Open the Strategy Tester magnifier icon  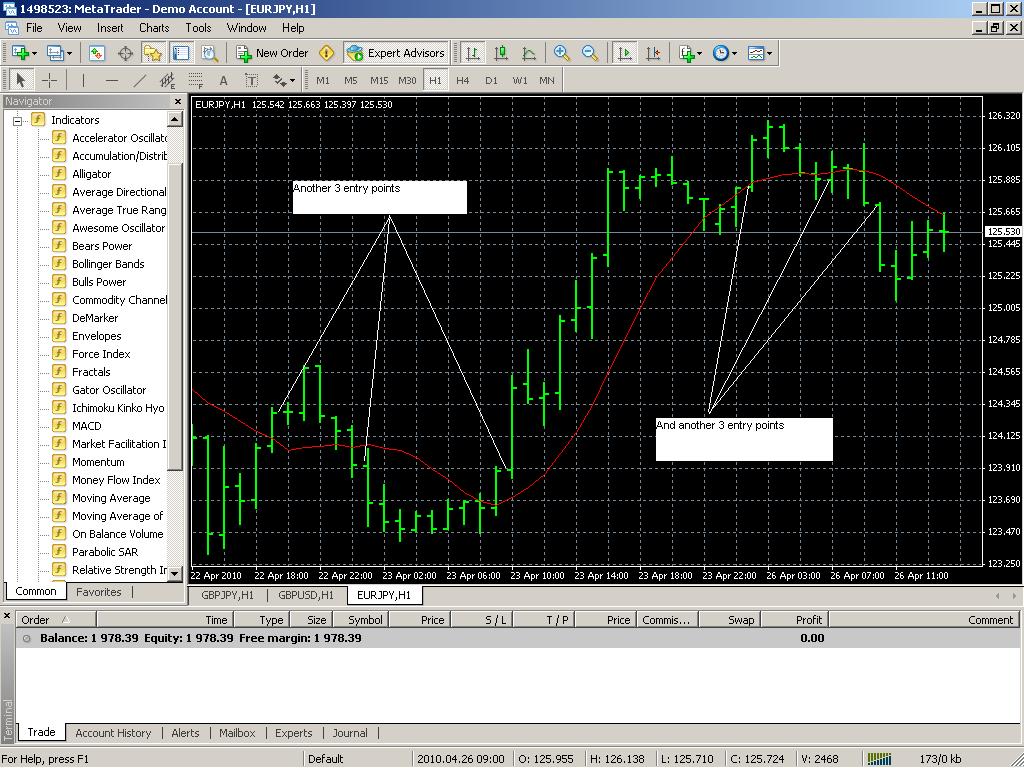pyautogui.click(x=209, y=53)
